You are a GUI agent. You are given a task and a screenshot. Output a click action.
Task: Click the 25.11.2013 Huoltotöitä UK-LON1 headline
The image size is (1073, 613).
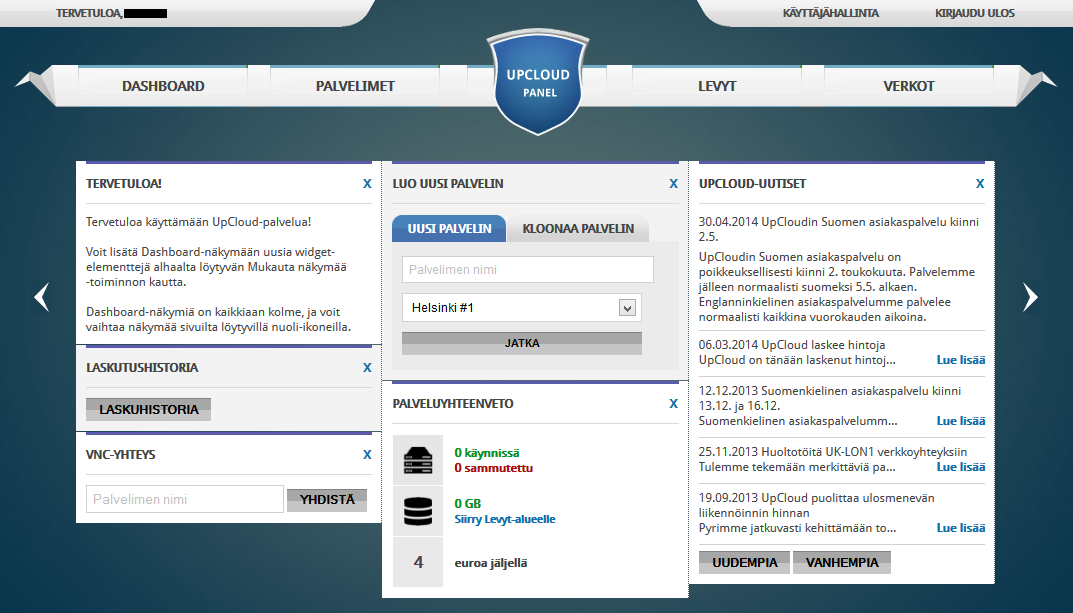click(833, 452)
